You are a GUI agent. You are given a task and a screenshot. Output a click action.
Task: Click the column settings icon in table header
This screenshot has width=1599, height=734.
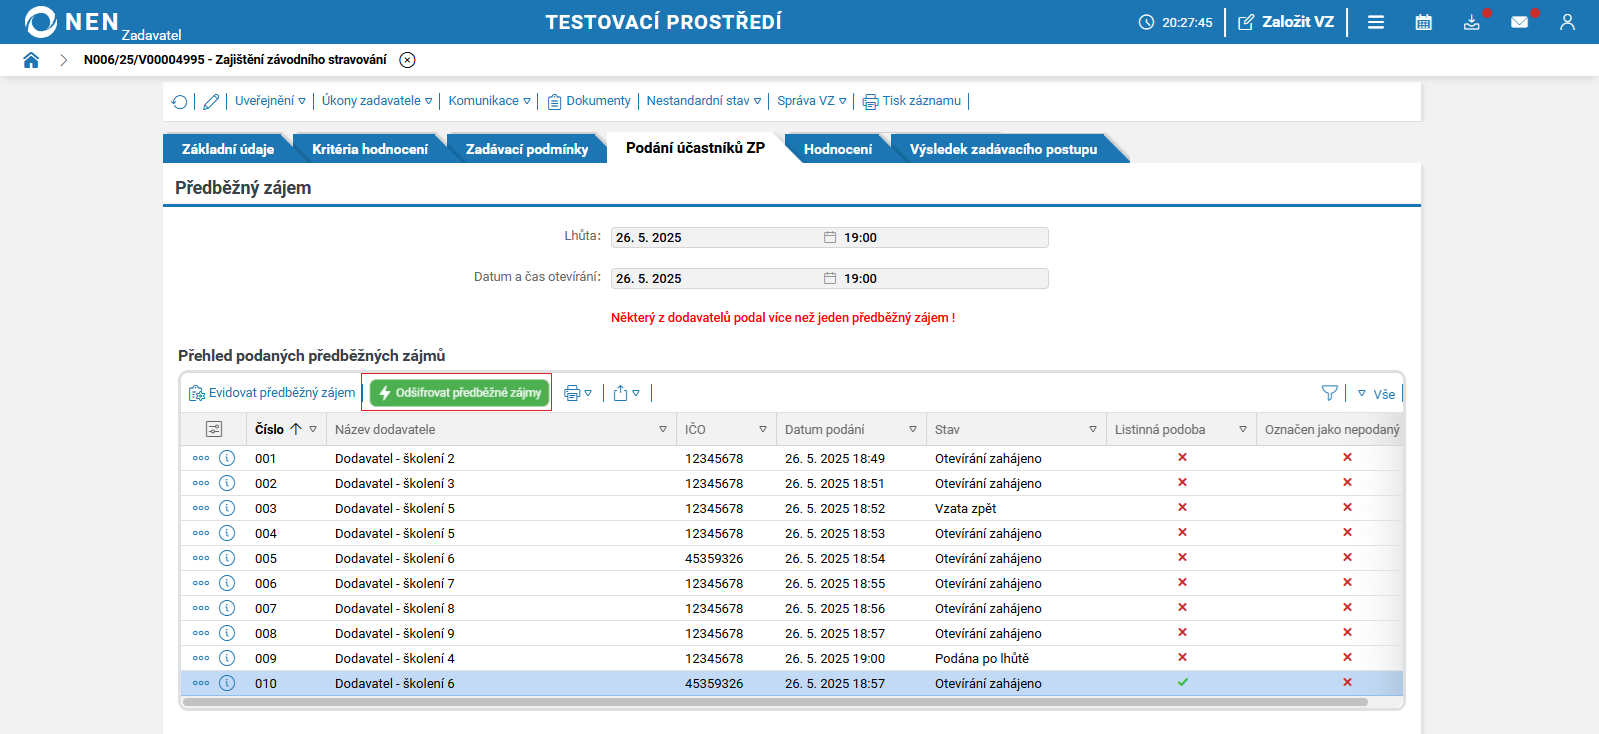pyautogui.click(x=214, y=429)
